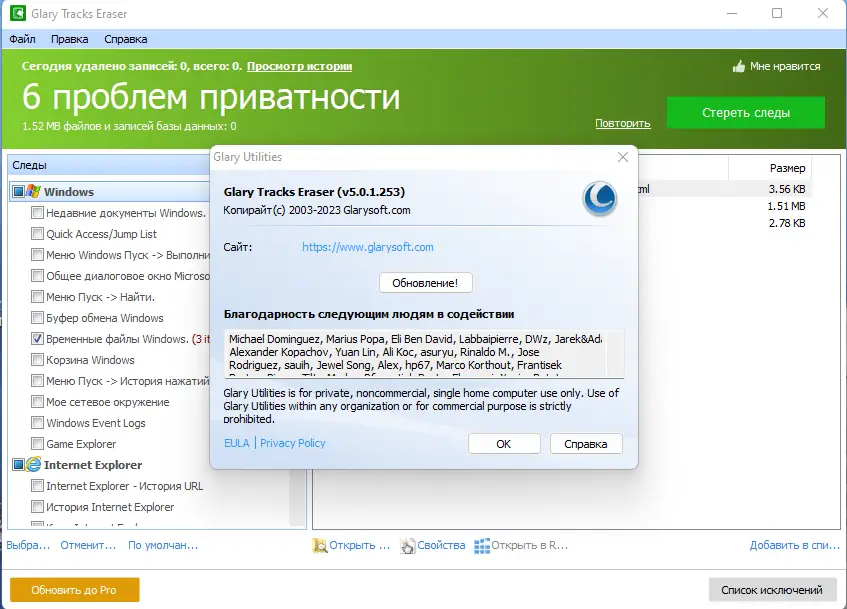Confirm the dialog with OK
Viewport: 847px width, 609px height.
(503, 444)
